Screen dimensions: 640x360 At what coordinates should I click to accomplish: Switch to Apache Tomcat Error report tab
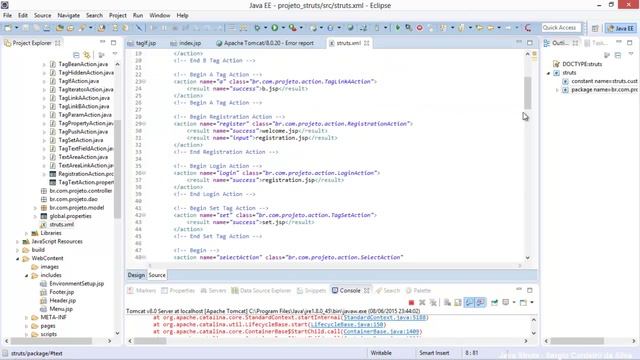[x=265, y=43]
